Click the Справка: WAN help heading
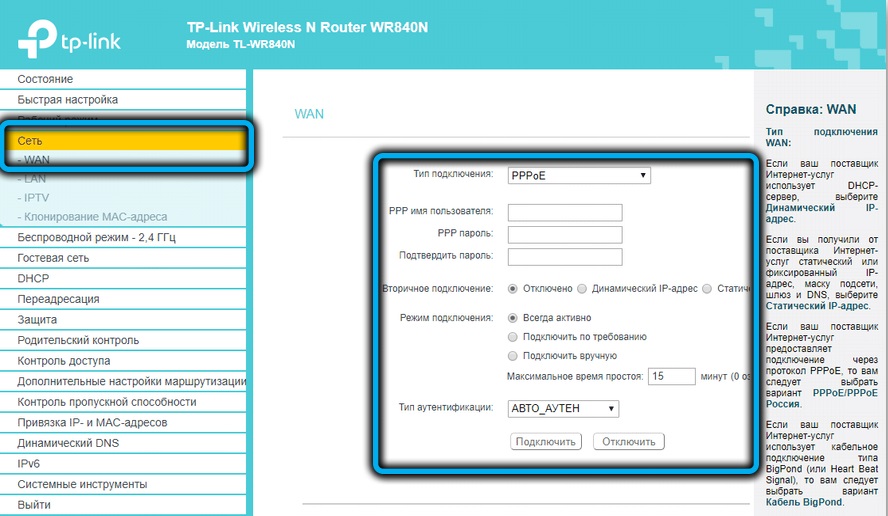This screenshot has width=888, height=516. (810, 109)
